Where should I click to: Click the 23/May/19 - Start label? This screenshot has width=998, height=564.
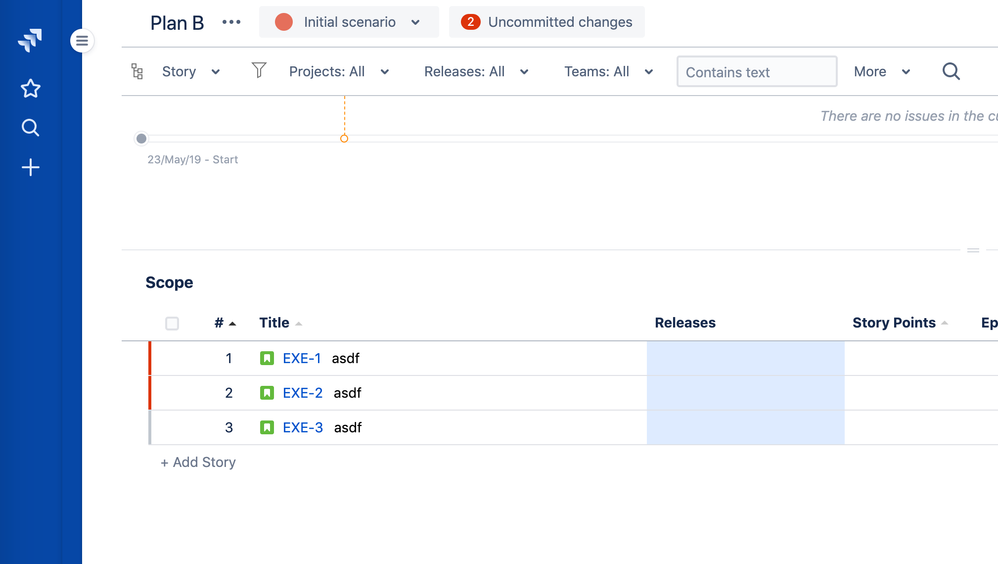point(192,160)
